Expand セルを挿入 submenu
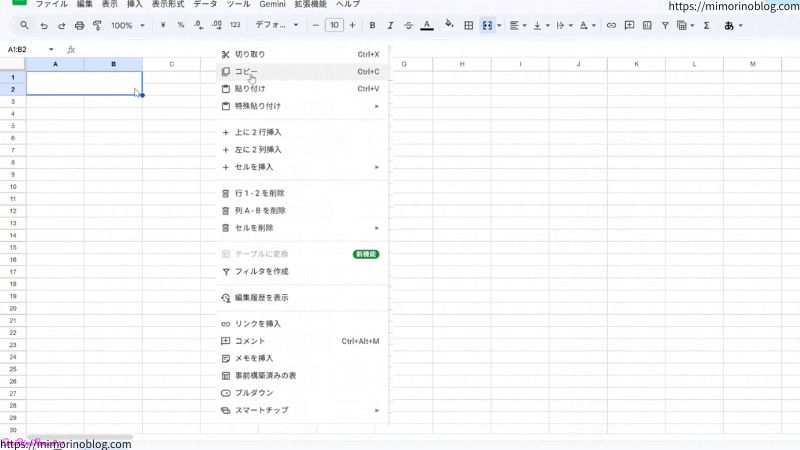Screen dimensions: 800x450 [x=302, y=167]
